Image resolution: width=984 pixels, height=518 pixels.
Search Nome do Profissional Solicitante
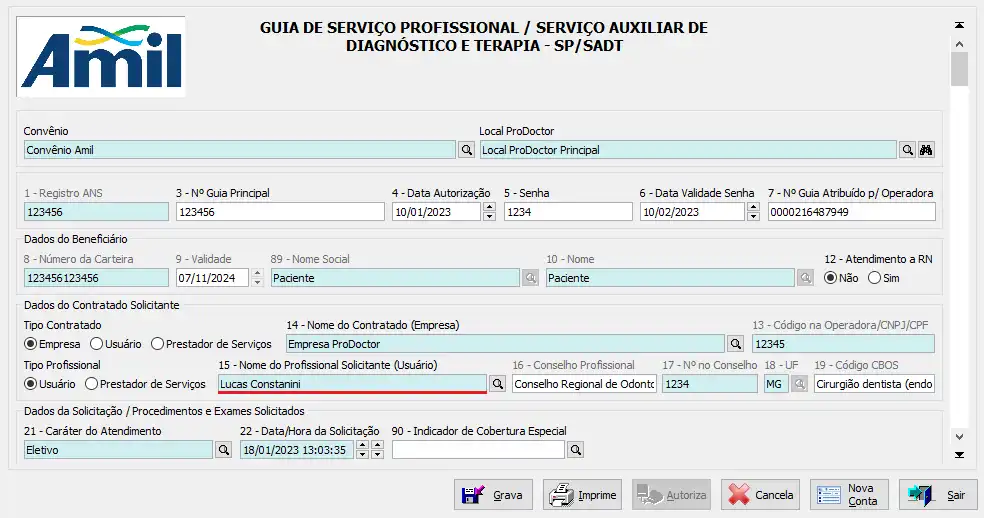pyautogui.click(x=498, y=384)
